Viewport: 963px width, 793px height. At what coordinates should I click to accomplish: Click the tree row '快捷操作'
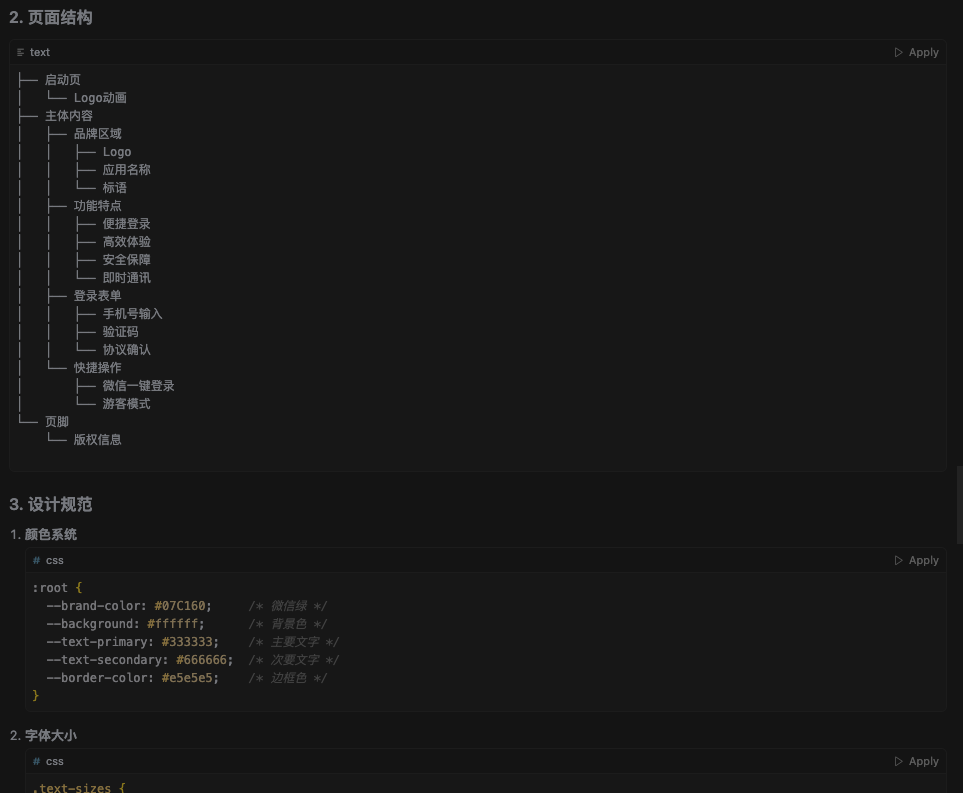tap(98, 367)
